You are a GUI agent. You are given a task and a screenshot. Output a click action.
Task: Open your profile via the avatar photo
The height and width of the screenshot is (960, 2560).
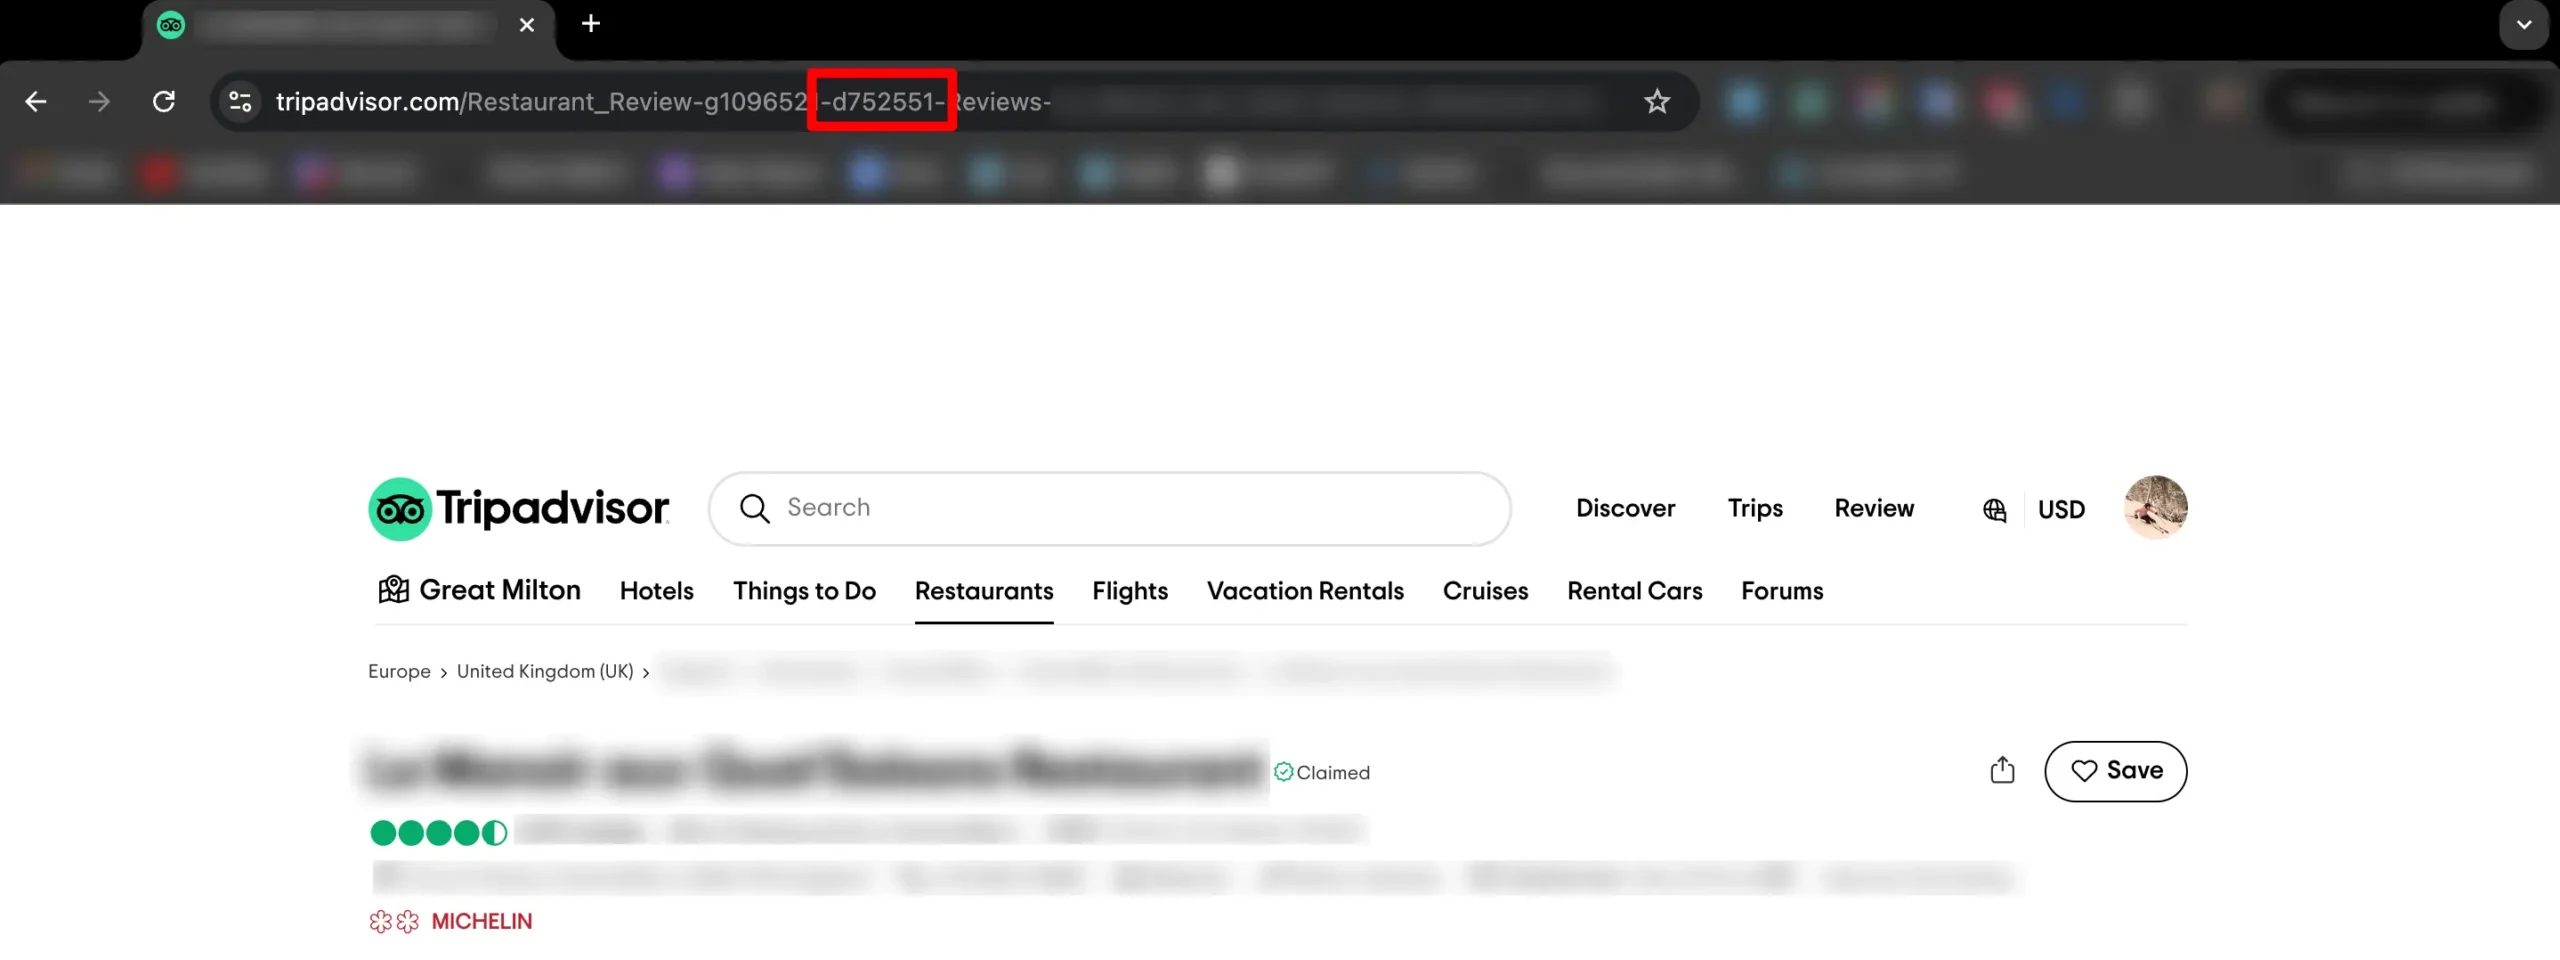pos(2155,507)
